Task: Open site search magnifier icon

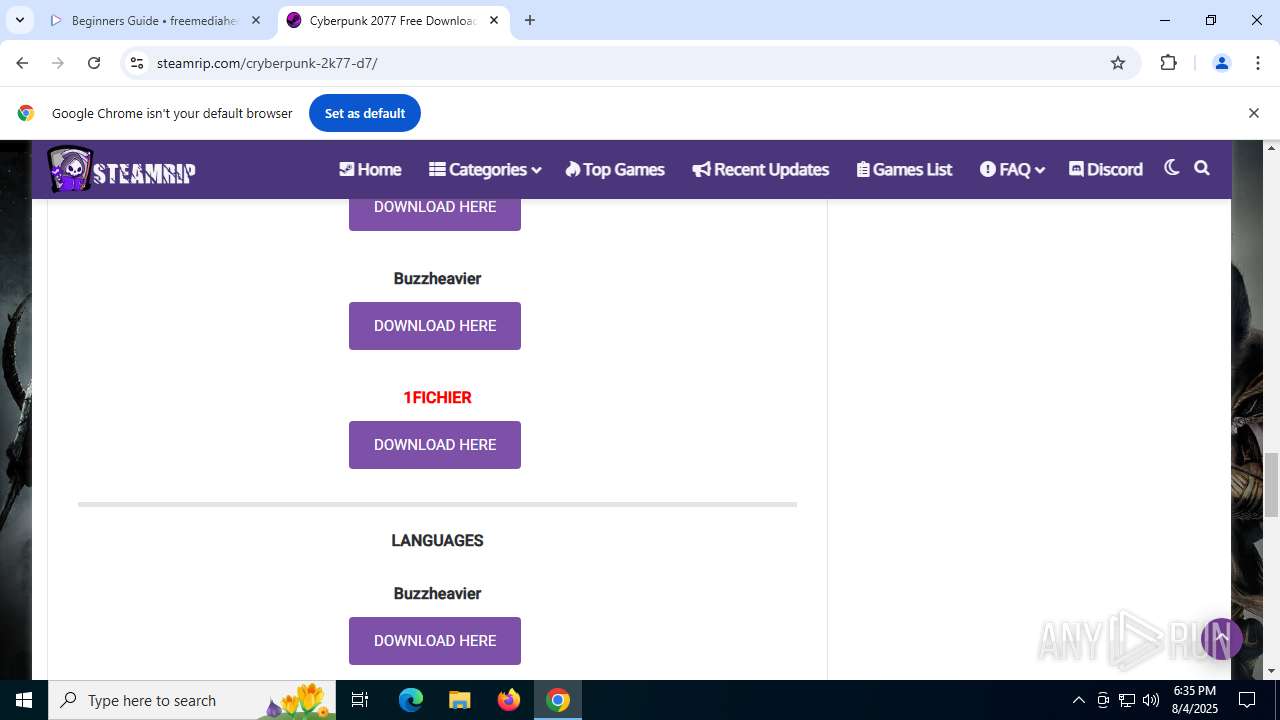Action: pyautogui.click(x=1202, y=168)
